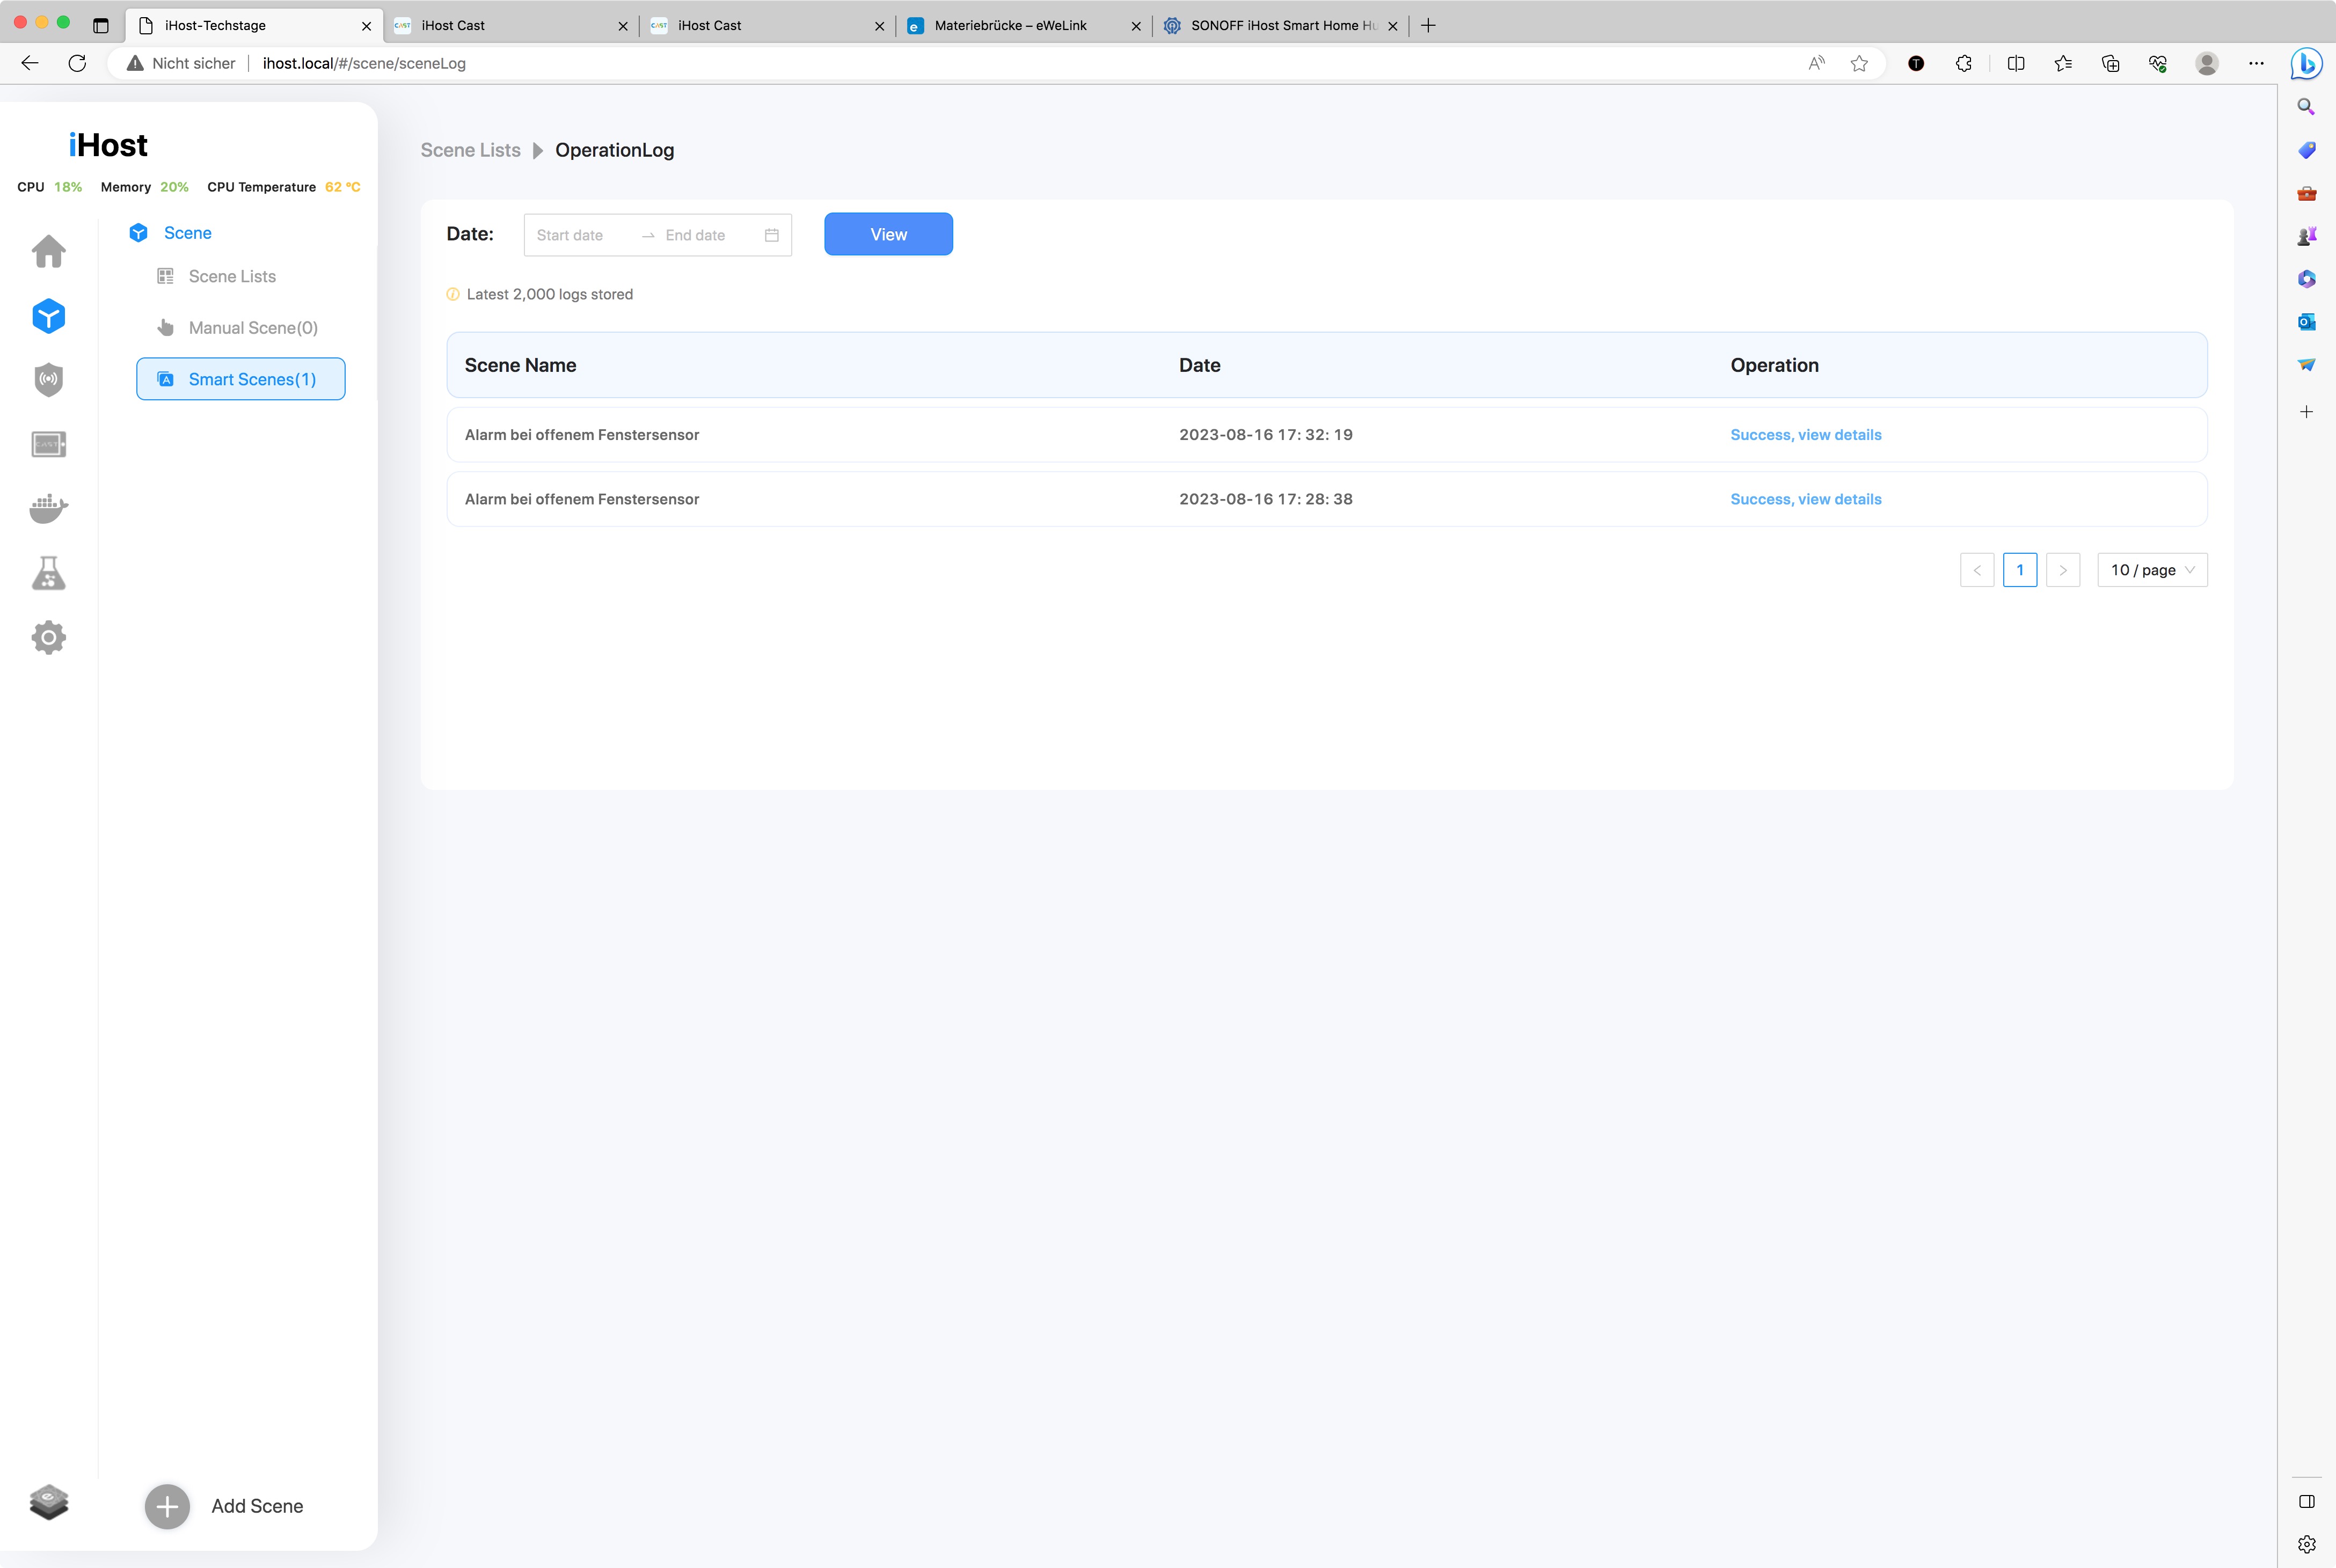Click the calendar icon in date field
The height and width of the screenshot is (1568, 2336).
tap(771, 235)
